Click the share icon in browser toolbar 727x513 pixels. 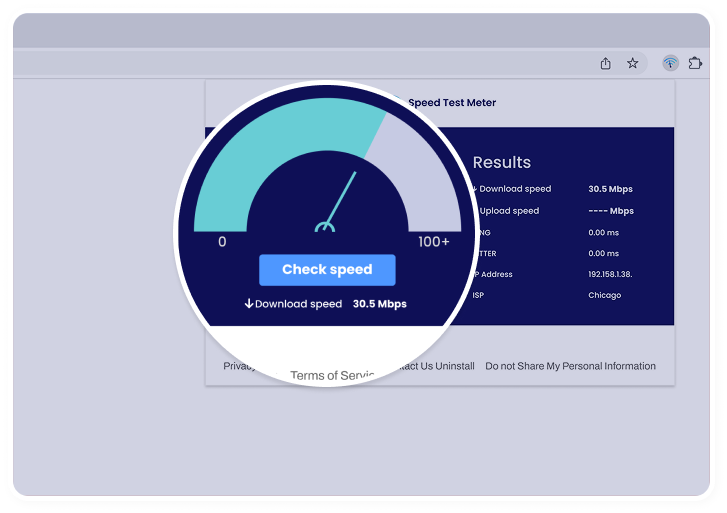[605, 63]
